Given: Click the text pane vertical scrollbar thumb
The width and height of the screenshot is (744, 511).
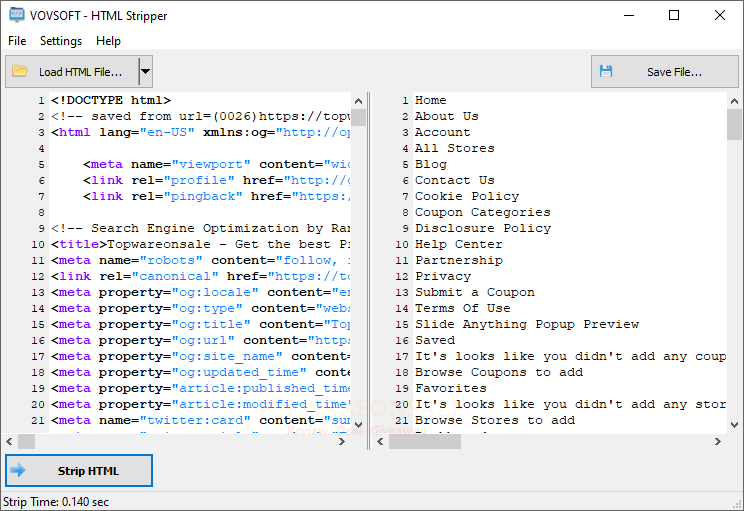Looking at the screenshot, I should [734, 124].
